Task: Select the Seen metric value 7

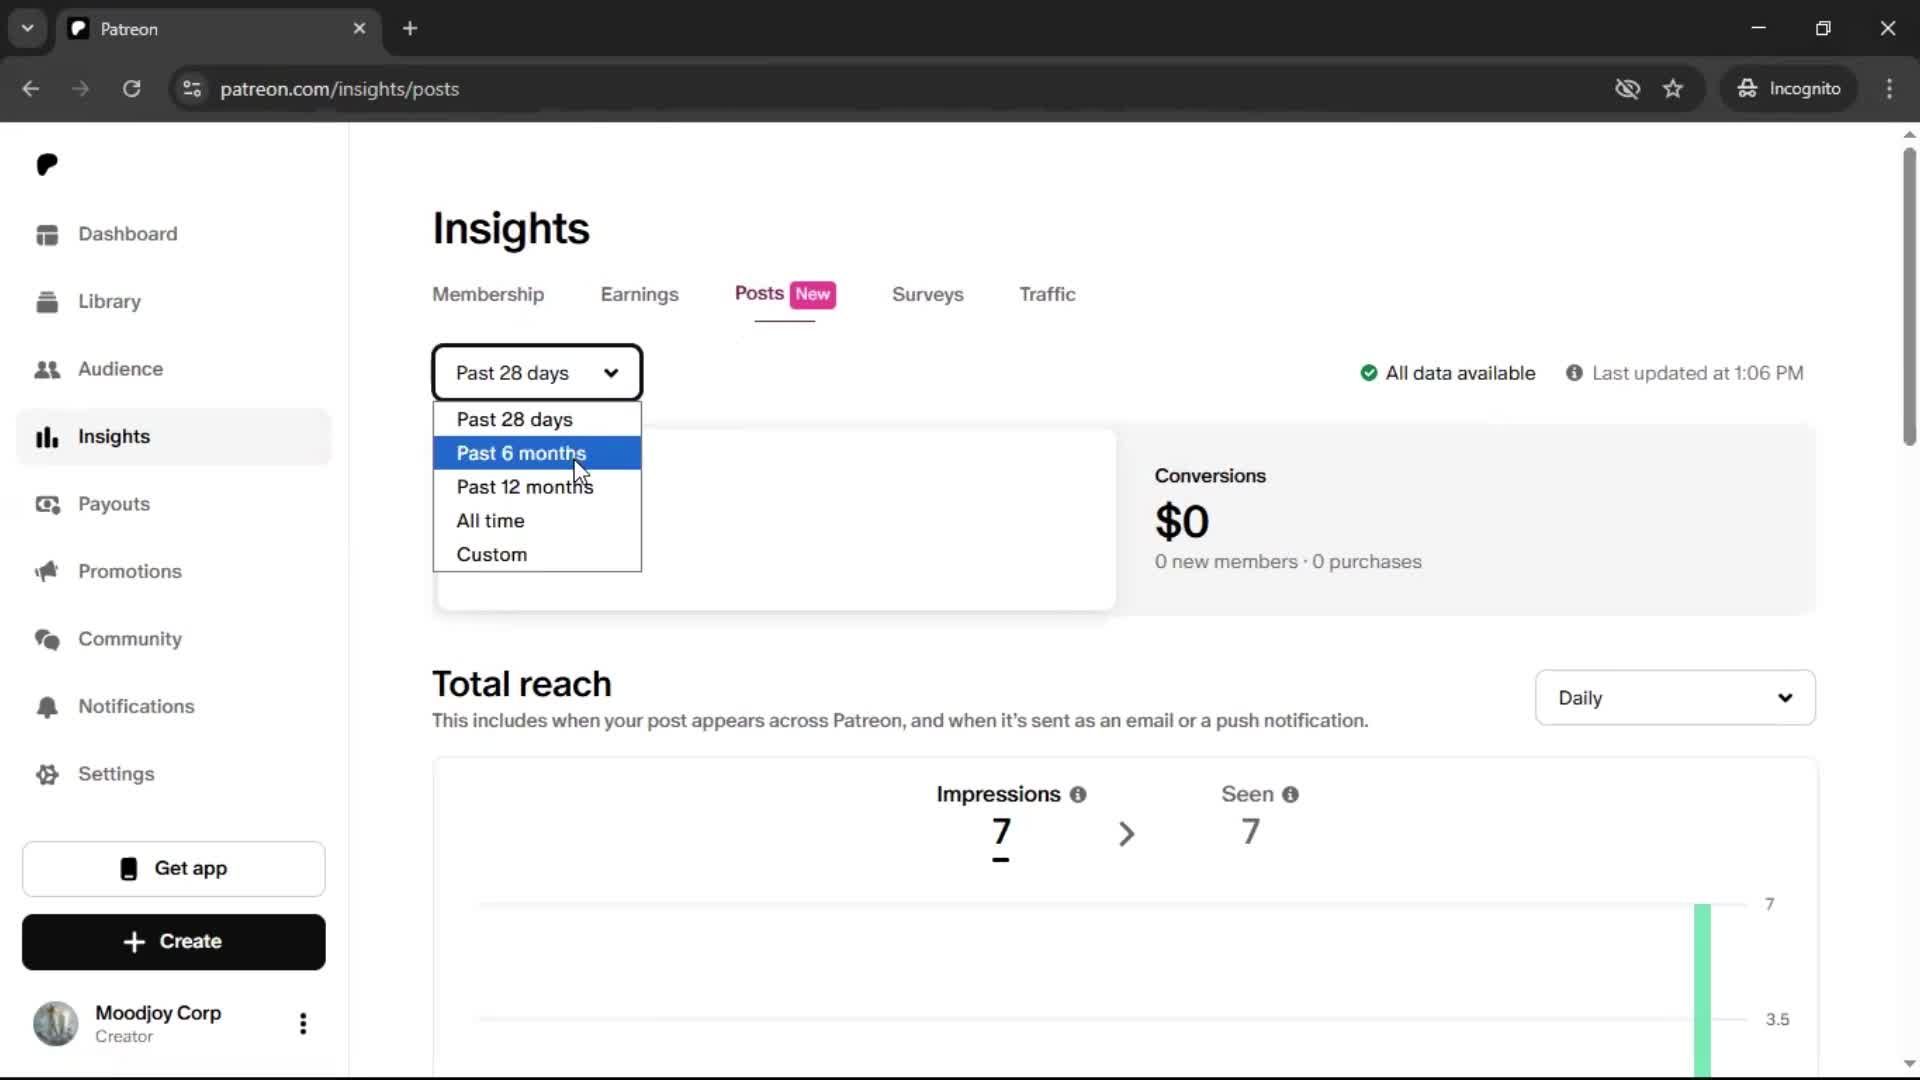Action: click(1250, 832)
